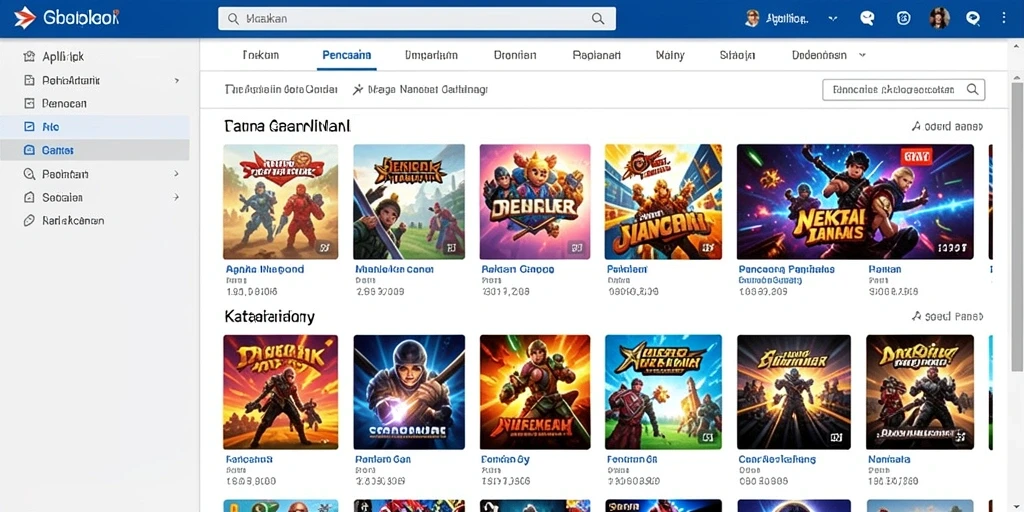Open the wide Pencoorg Panihalse banner thumbnail
1024x512 pixels.
pos(855,202)
